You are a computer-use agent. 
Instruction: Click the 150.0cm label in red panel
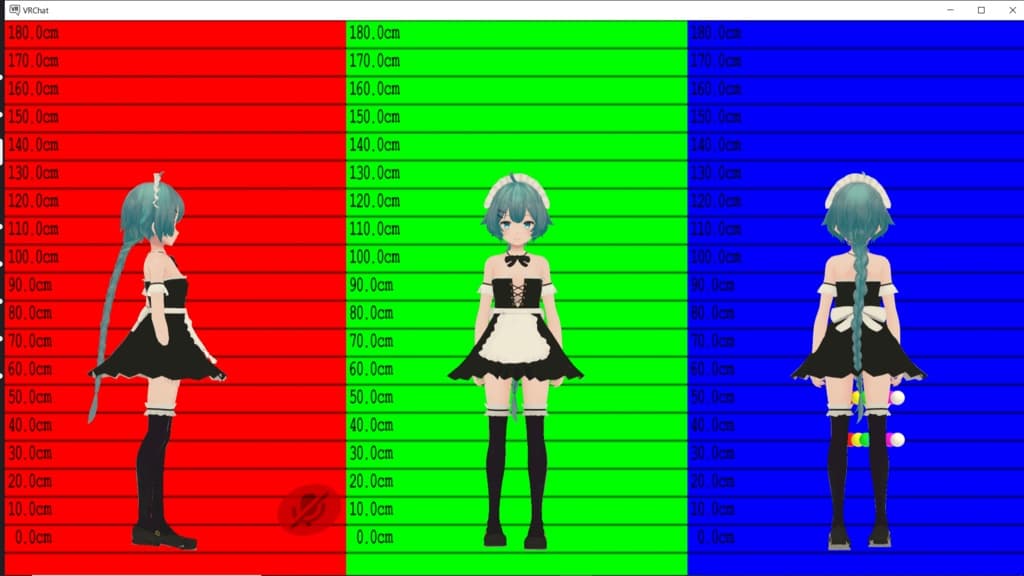pos(33,117)
